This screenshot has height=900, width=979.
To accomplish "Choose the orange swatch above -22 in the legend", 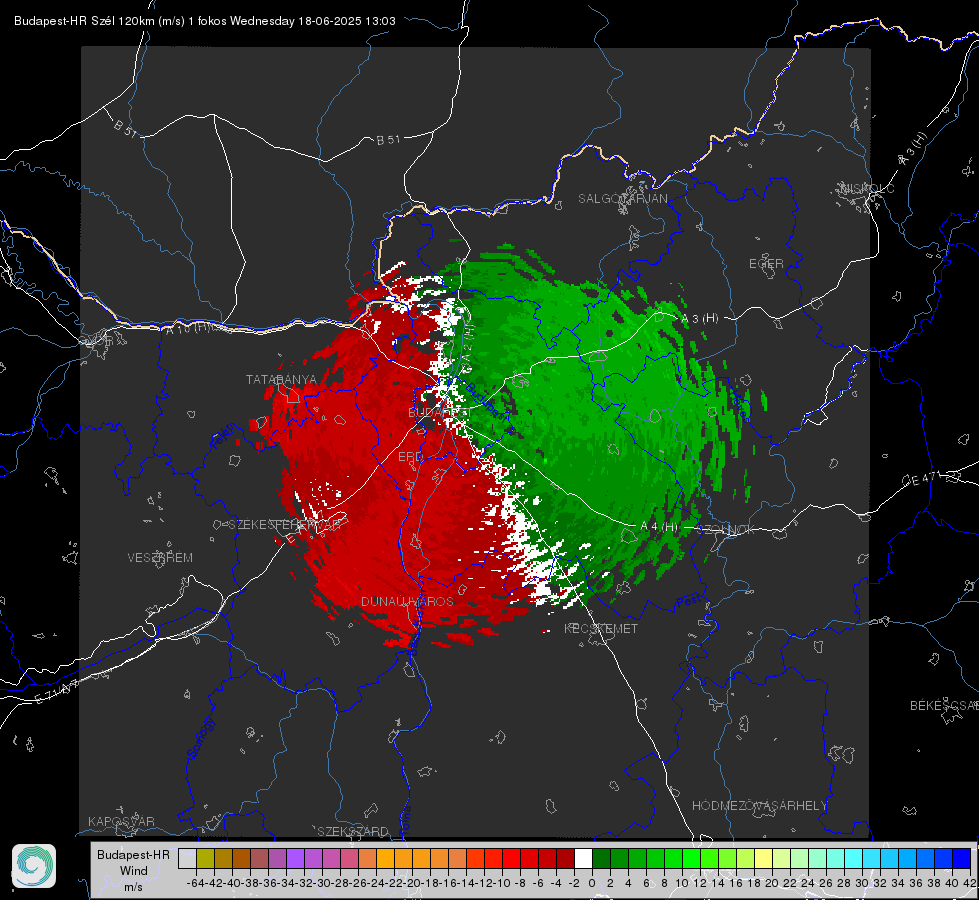I will pos(403,858).
